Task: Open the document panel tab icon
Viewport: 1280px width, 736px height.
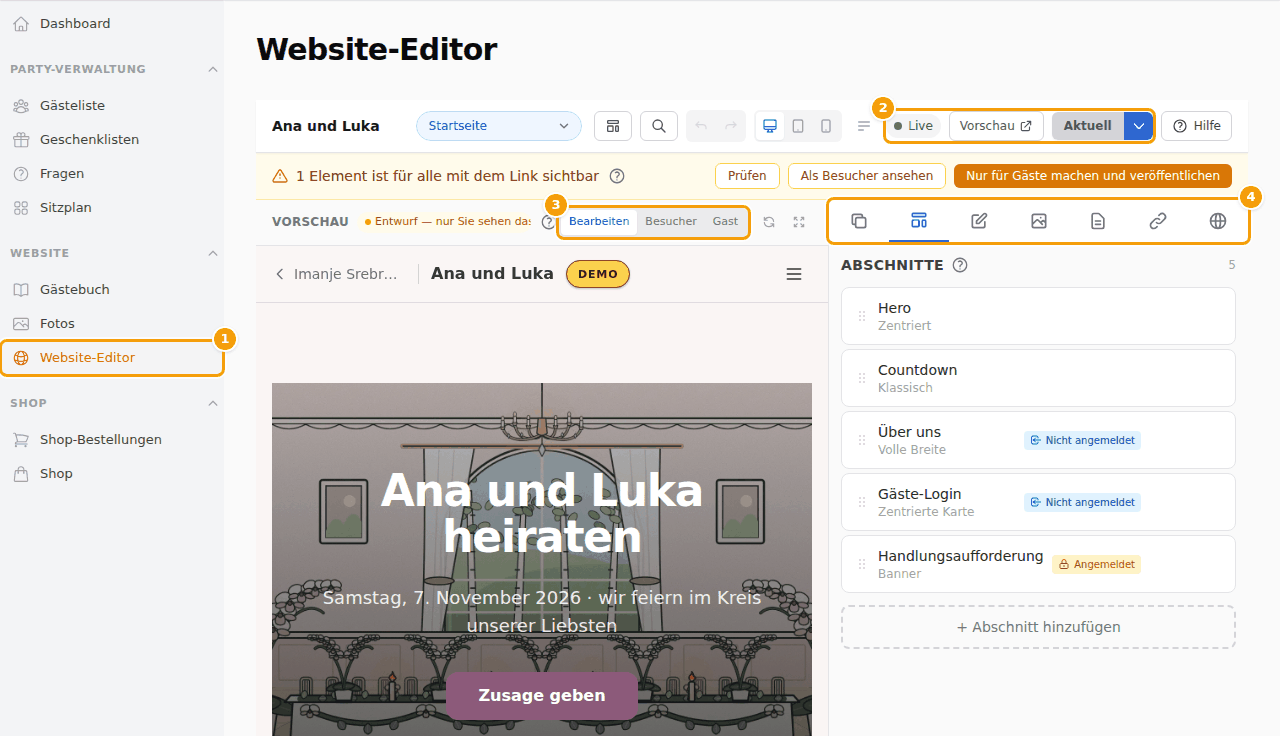Action: (x=1098, y=221)
